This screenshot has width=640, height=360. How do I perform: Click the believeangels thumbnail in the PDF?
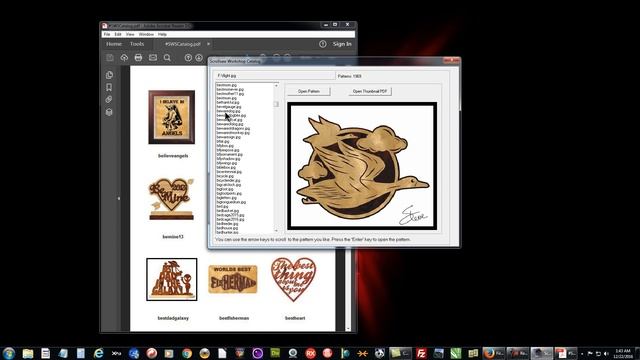[x=171, y=117]
